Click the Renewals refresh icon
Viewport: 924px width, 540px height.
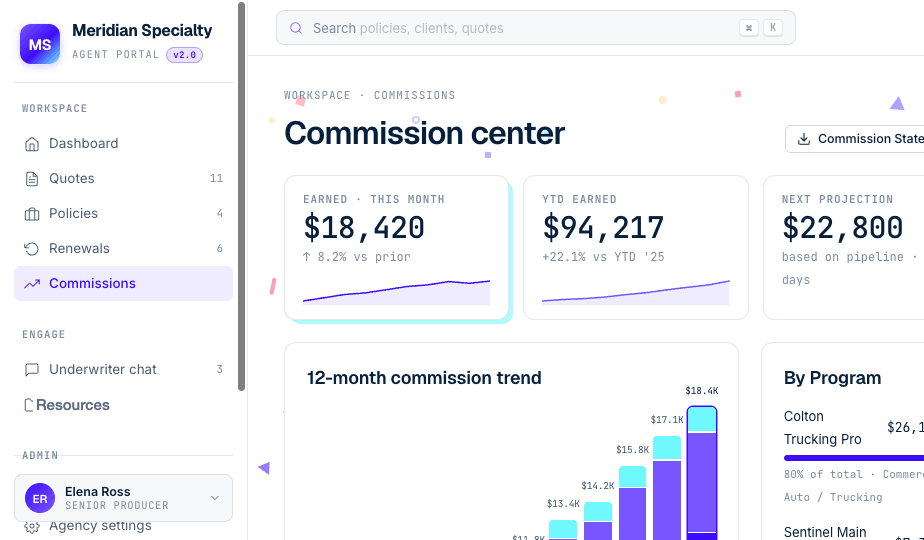coord(32,249)
